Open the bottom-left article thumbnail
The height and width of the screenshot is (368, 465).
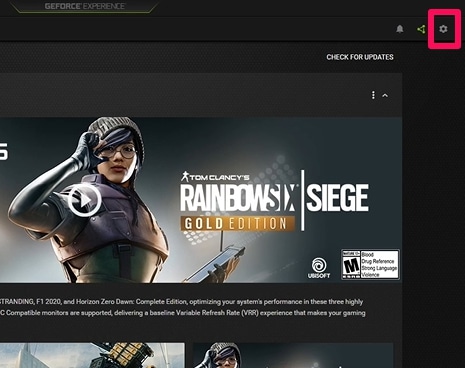click(92, 355)
